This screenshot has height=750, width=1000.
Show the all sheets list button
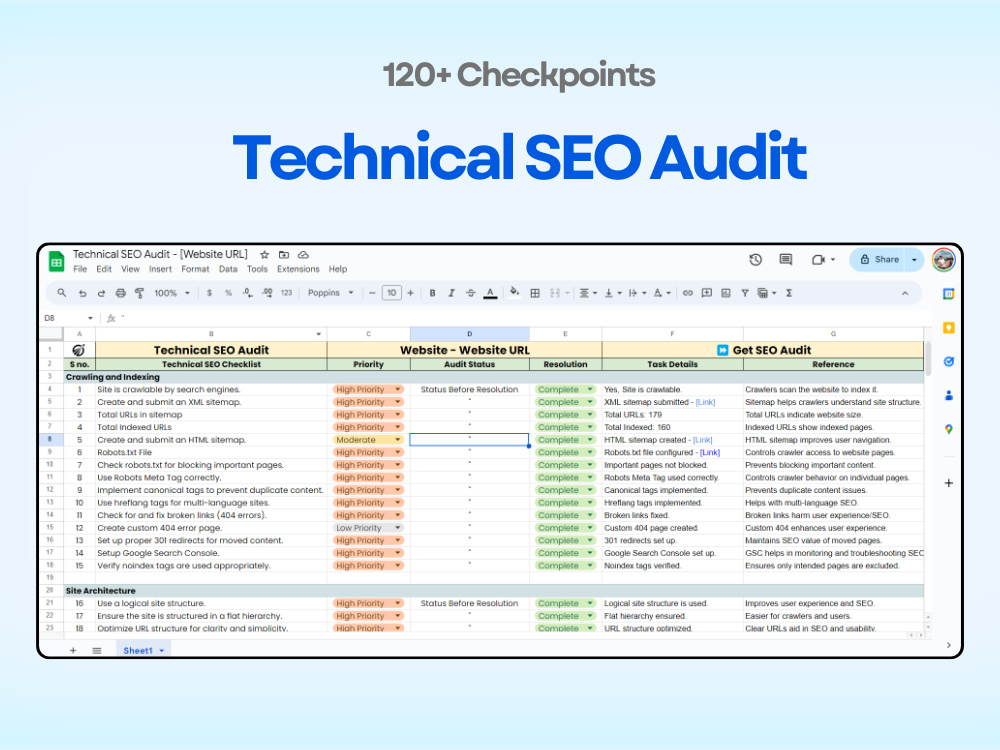97,651
